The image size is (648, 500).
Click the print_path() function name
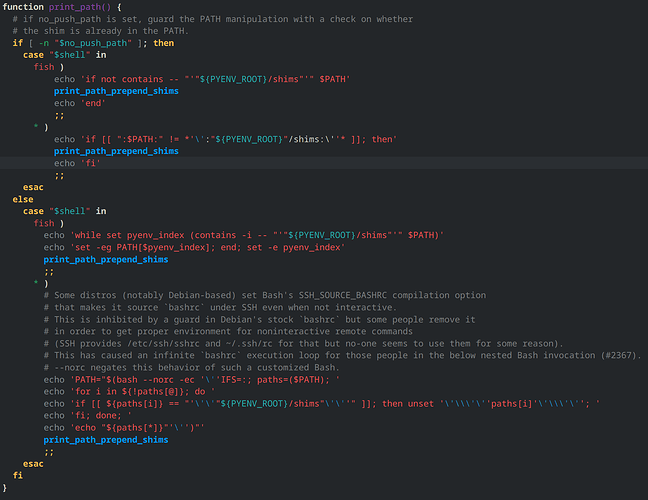[x=80, y=7]
